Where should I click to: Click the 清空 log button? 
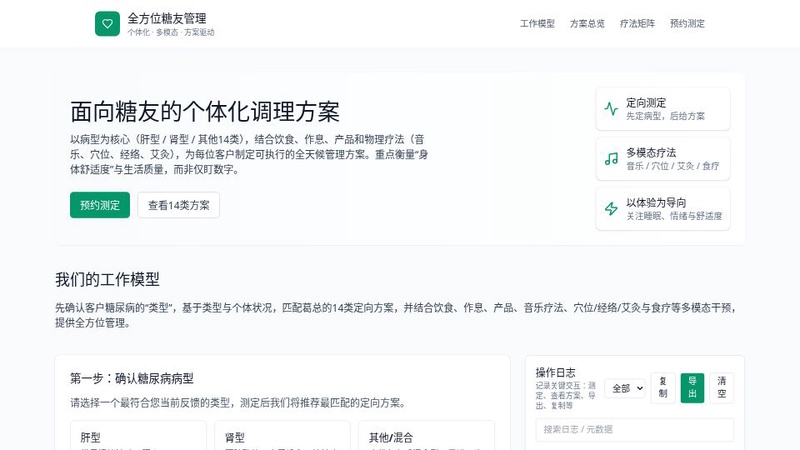point(721,388)
